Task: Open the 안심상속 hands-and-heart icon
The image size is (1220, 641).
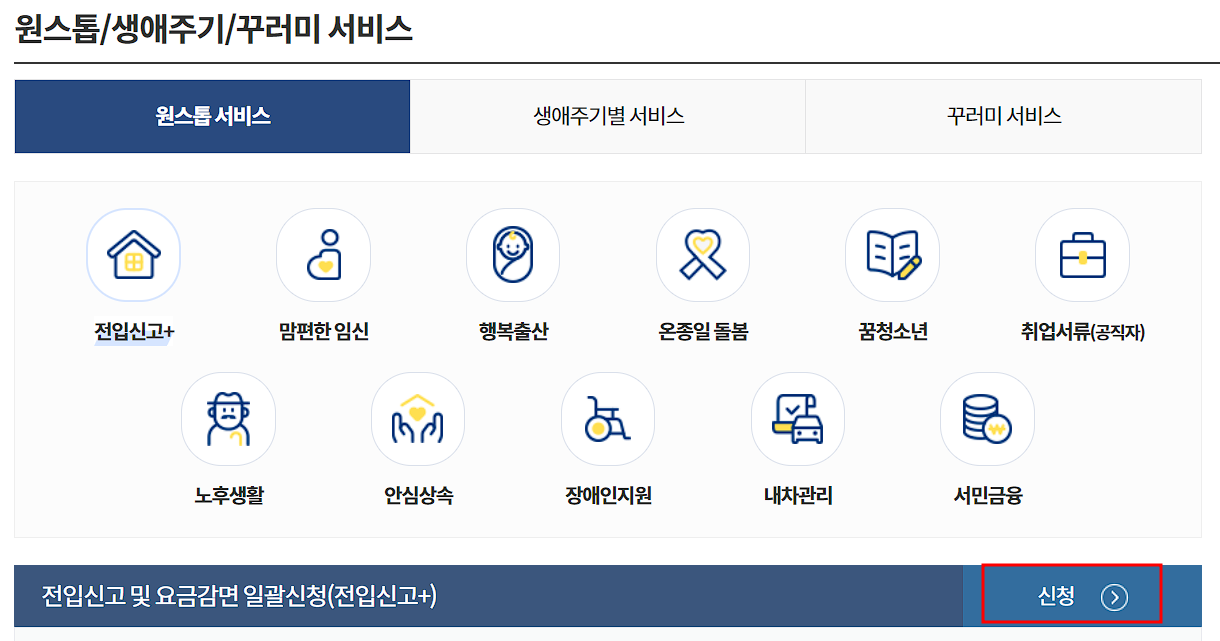Action: (418, 418)
